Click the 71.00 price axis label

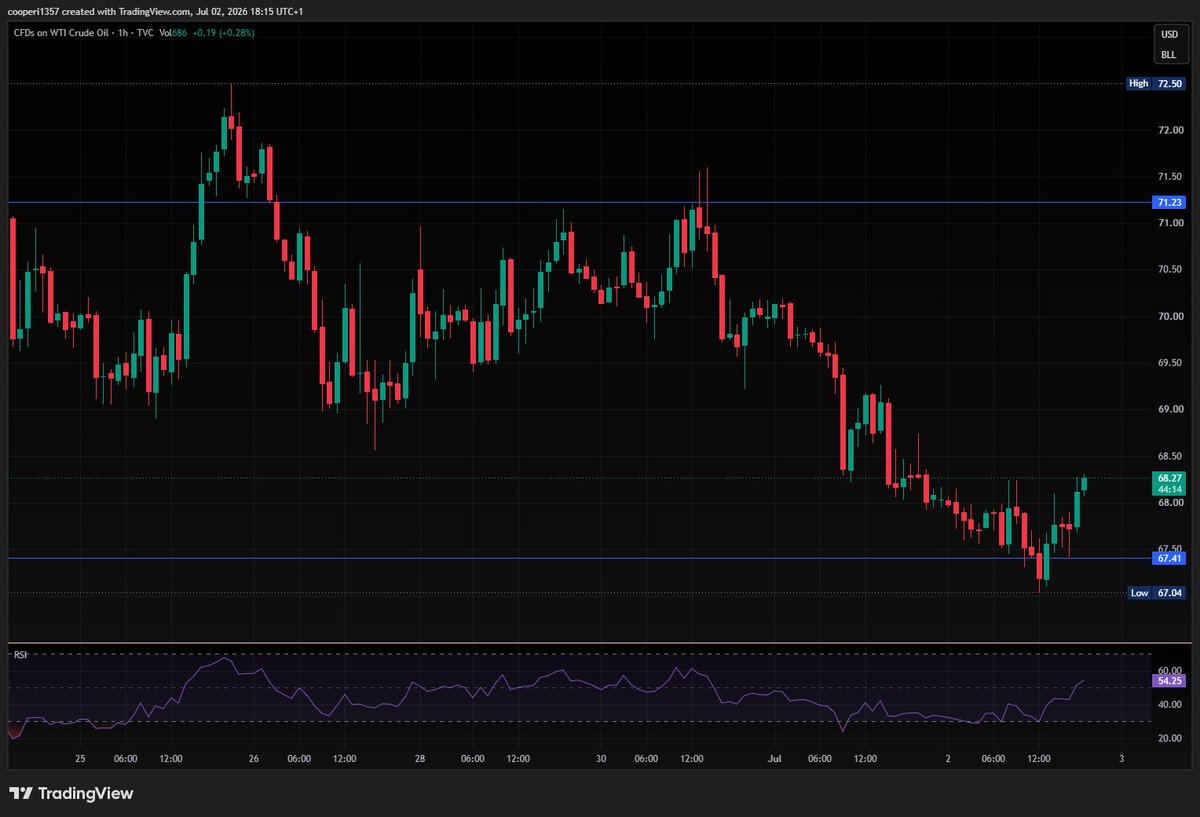(x=1169, y=223)
